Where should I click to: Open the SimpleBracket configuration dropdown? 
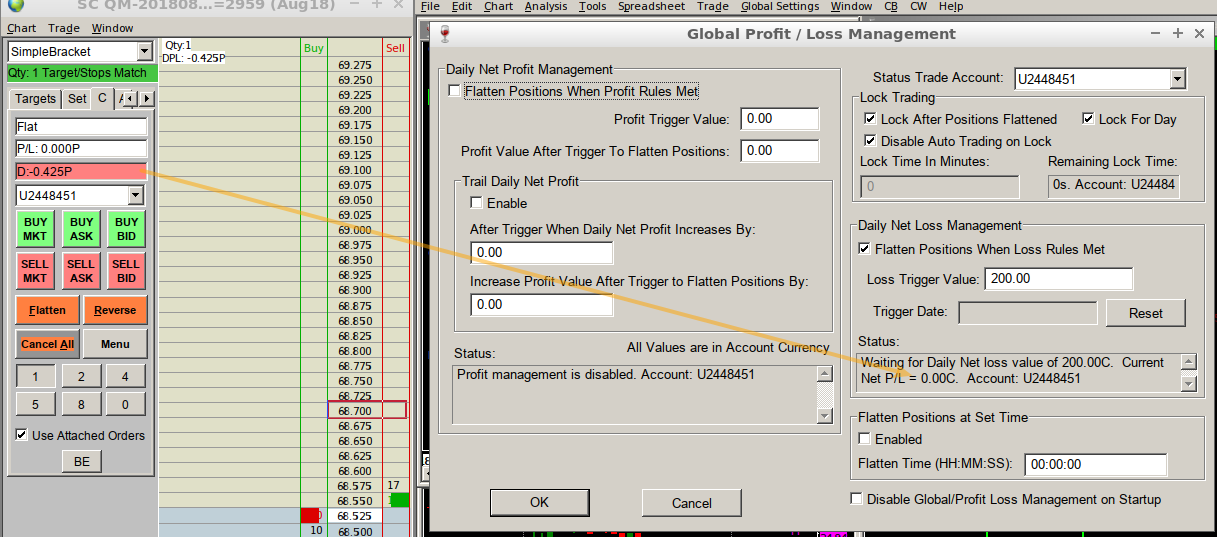pyautogui.click(x=144, y=51)
